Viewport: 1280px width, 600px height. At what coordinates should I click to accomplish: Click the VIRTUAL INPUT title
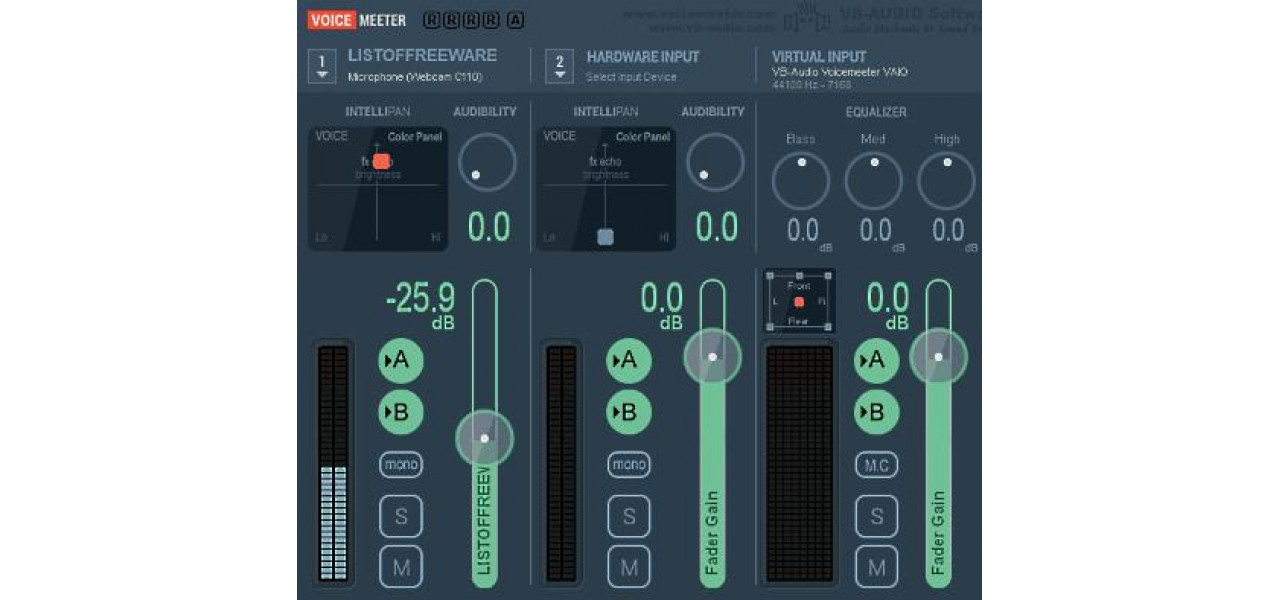[x=819, y=57]
